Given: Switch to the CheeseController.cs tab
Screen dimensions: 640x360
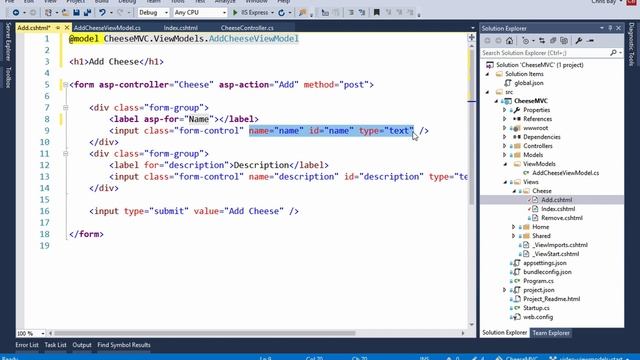Looking at the screenshot, I should click(x=247, y=28).
